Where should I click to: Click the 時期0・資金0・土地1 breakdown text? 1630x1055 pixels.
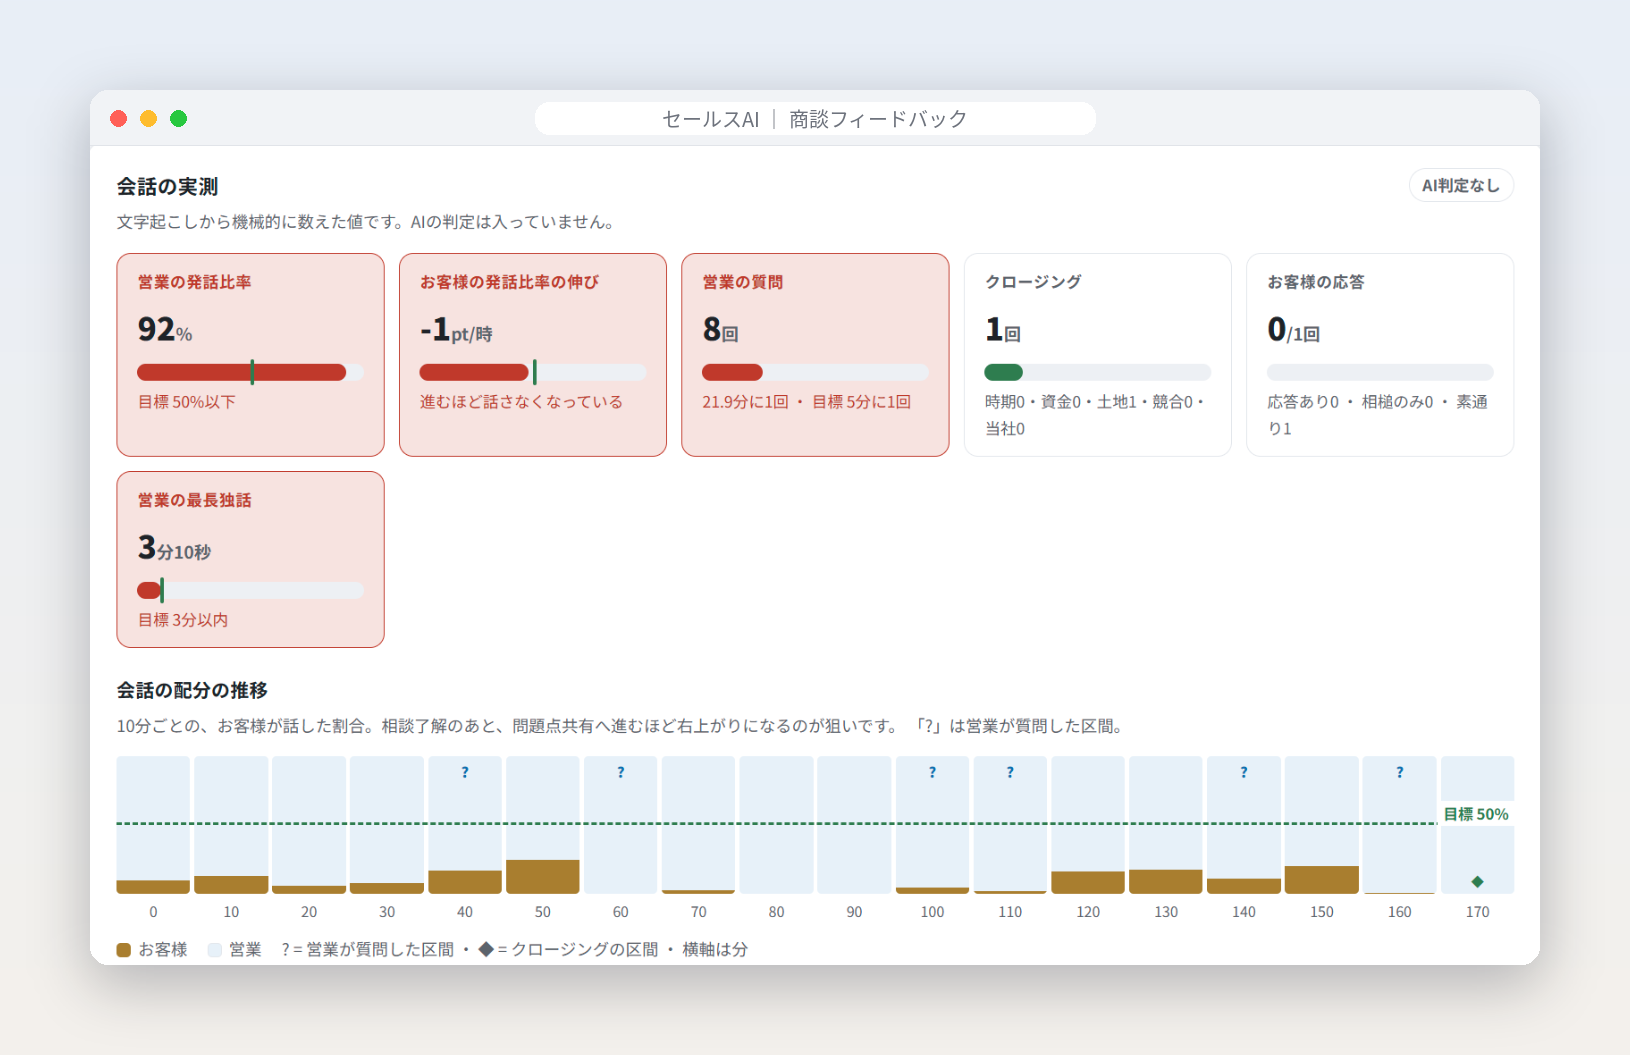coord(1095,415)
